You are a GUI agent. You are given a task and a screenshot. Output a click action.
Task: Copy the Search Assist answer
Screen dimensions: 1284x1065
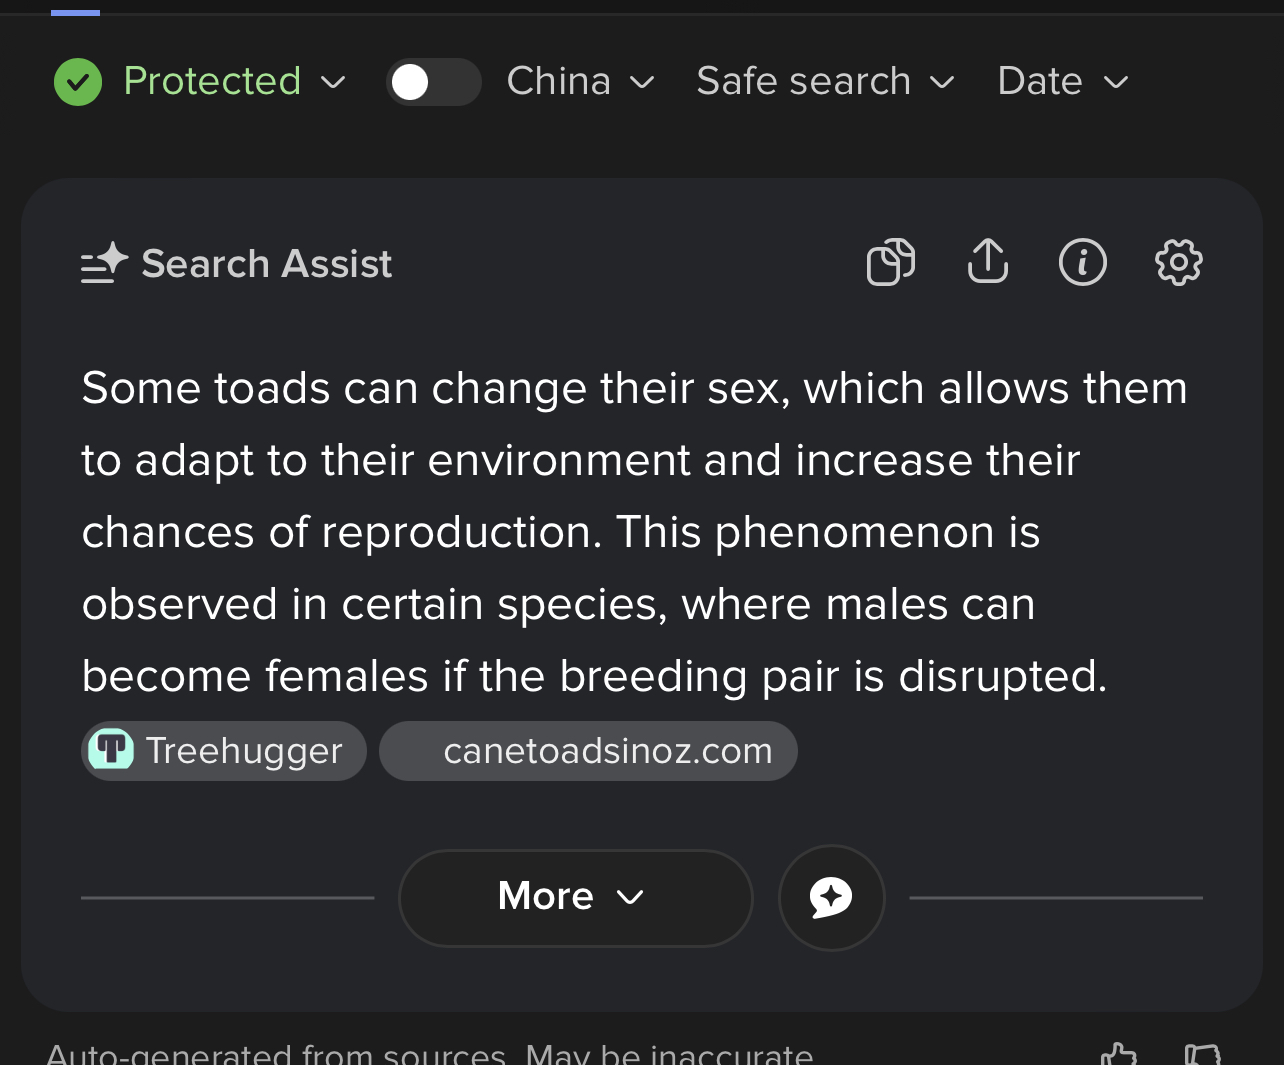[x=890, y=263]
